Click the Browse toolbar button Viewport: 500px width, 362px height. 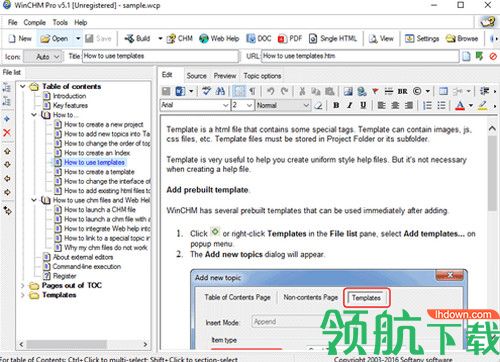pyautogui.click(x=462, y=39)
